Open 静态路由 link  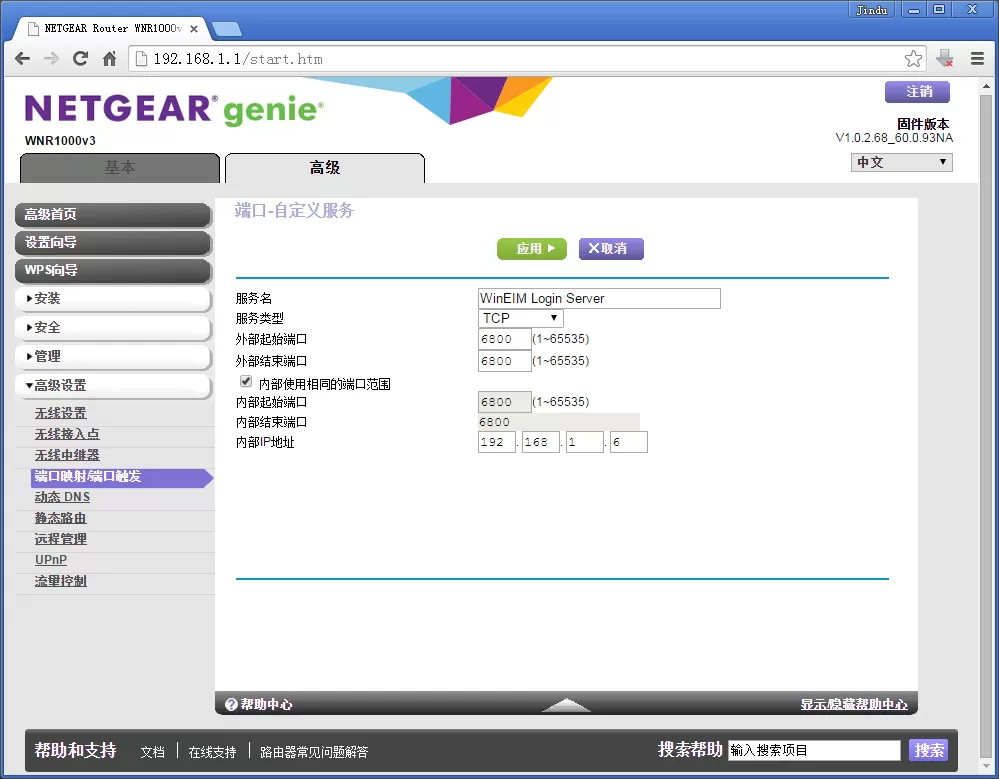(61, 518)
